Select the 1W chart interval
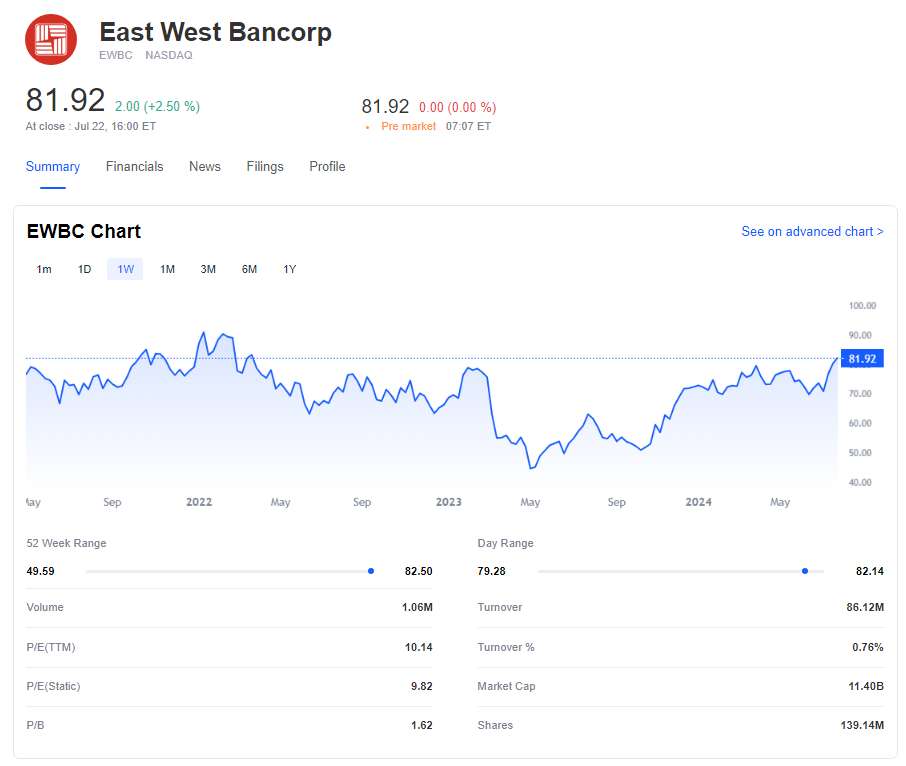 coord(126,269)
